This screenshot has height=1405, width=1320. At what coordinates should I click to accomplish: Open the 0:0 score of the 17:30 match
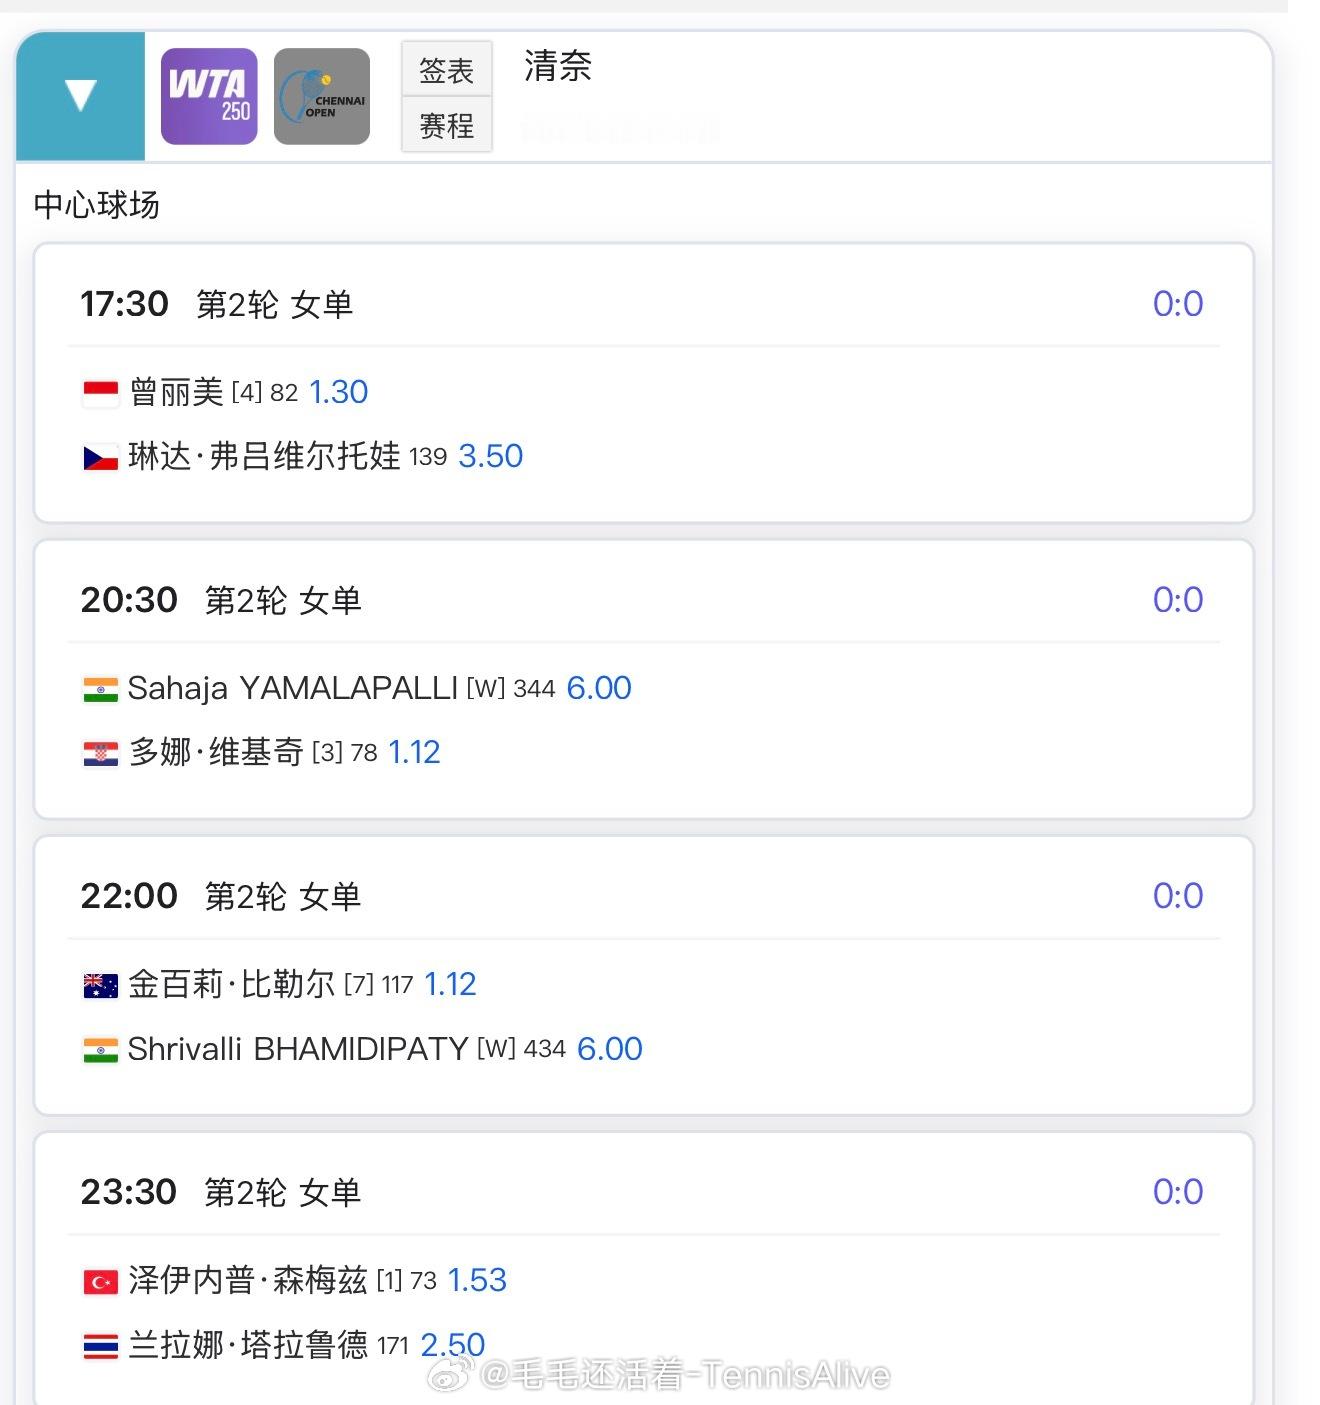pyautogui.click(x=1178, y=303)
